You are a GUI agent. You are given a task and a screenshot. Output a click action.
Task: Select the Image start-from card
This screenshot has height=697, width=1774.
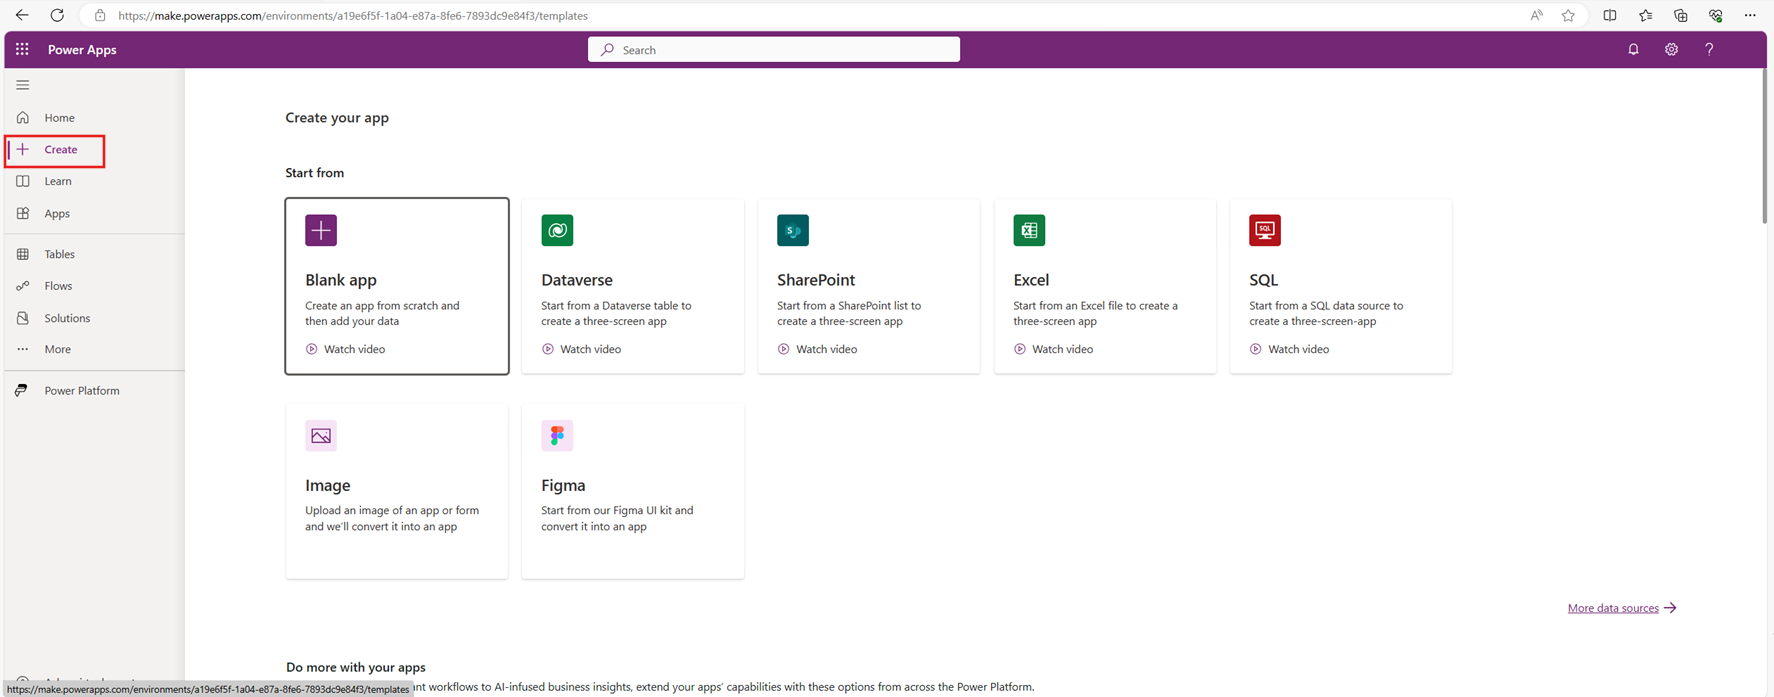click(x=396, y=491)
